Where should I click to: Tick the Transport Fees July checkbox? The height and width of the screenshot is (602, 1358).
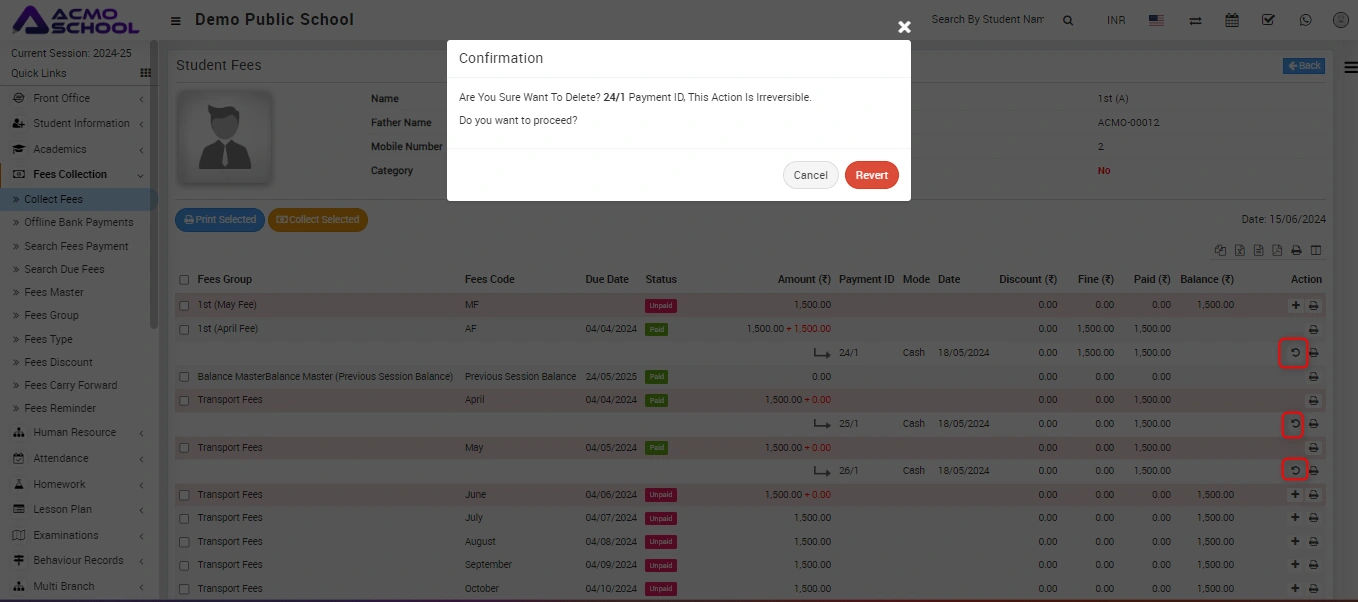184,518
